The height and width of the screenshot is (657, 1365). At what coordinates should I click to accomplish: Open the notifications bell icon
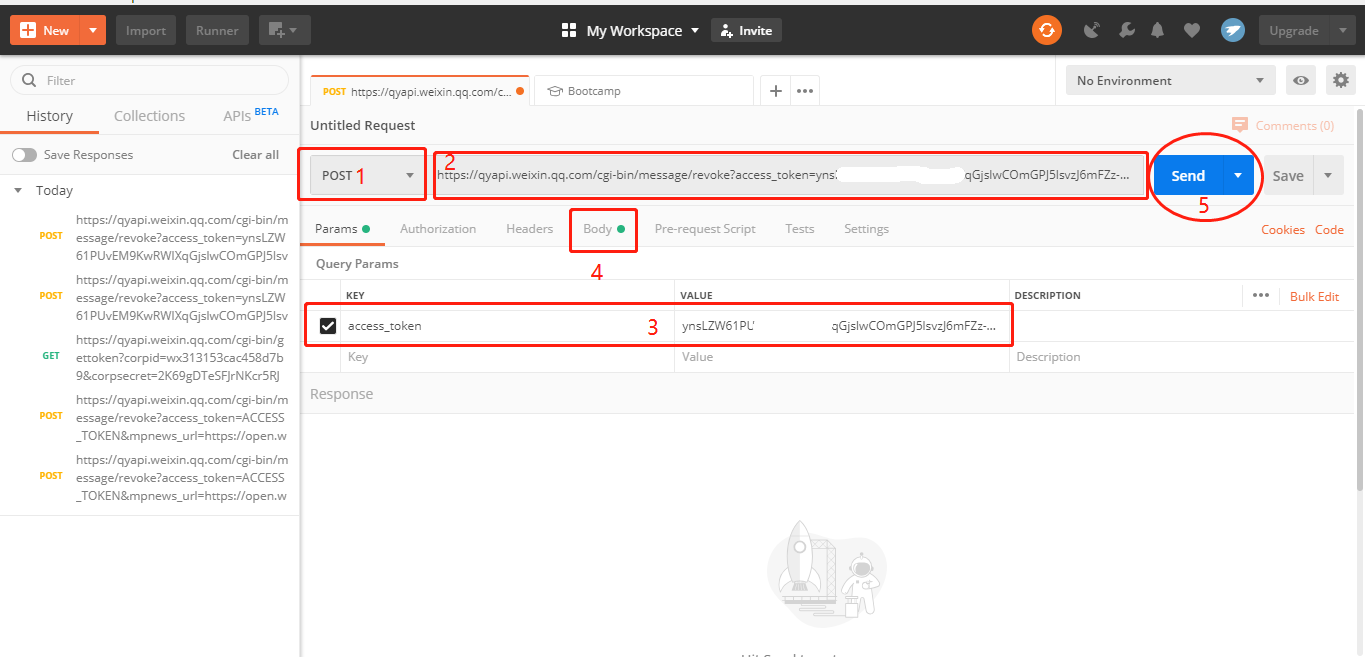point(1158,30)
